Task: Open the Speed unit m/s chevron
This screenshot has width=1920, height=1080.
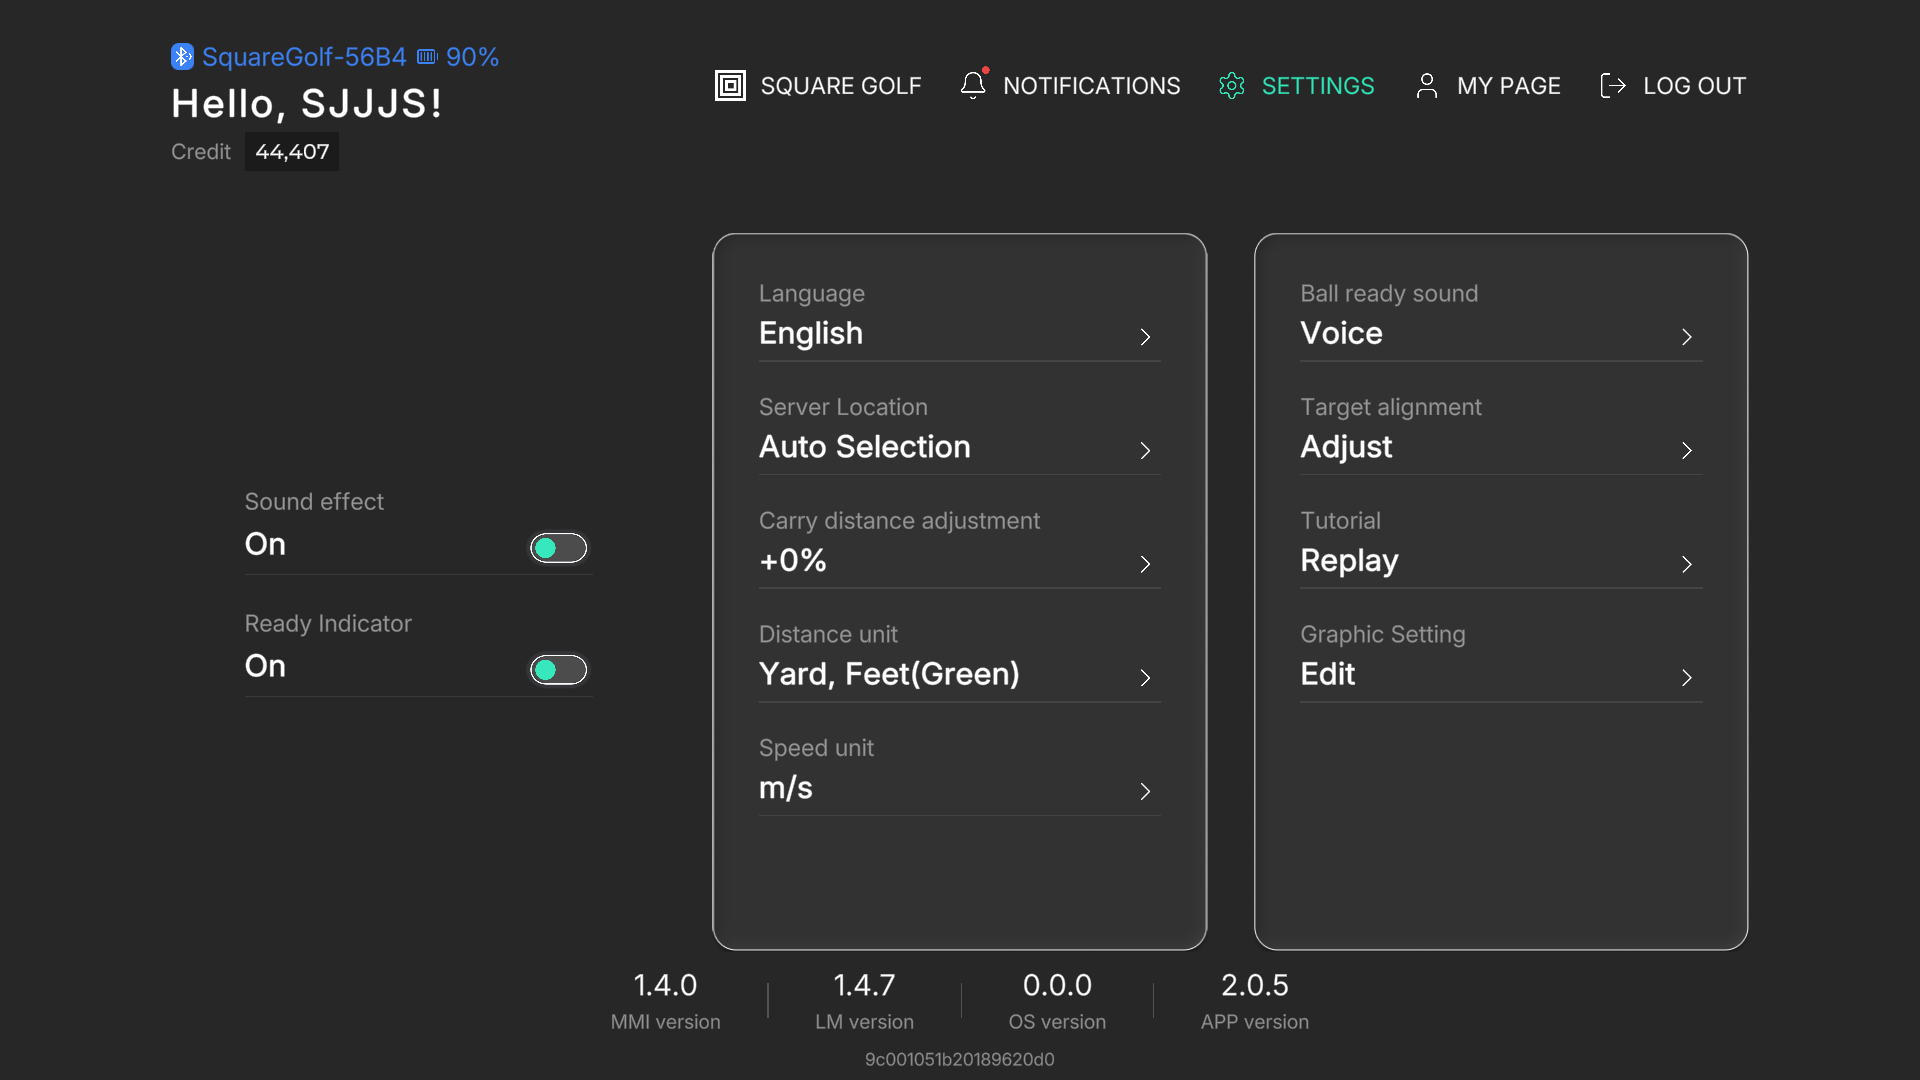Action: point(1145,792)
